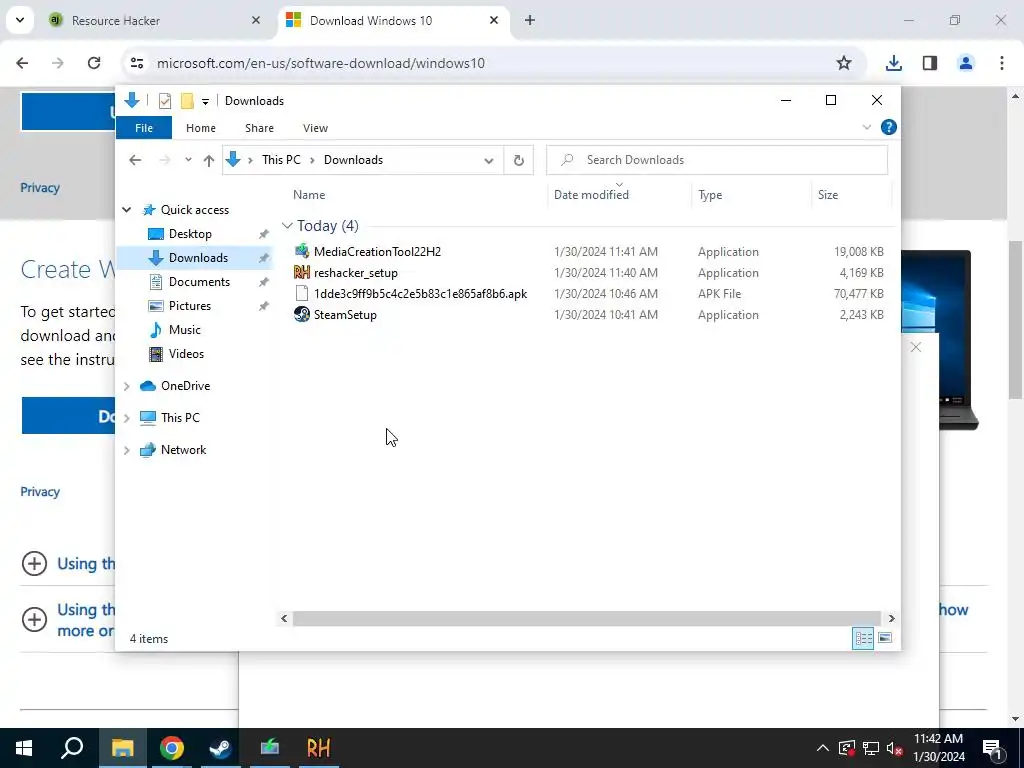The image size is (1024, 768).
Task: Go back in File Explorer
Action: coord(135,160)
